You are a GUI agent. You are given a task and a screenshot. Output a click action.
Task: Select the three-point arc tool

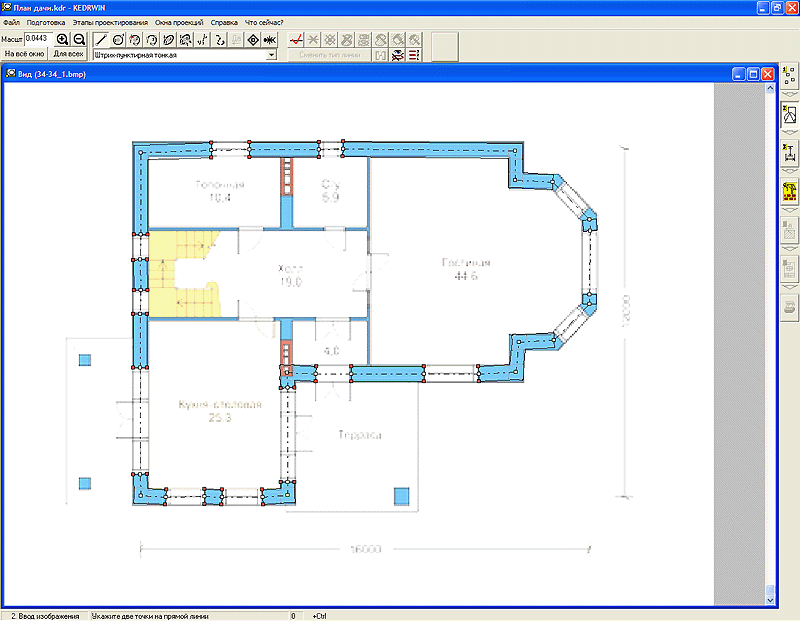pos(152,40)
